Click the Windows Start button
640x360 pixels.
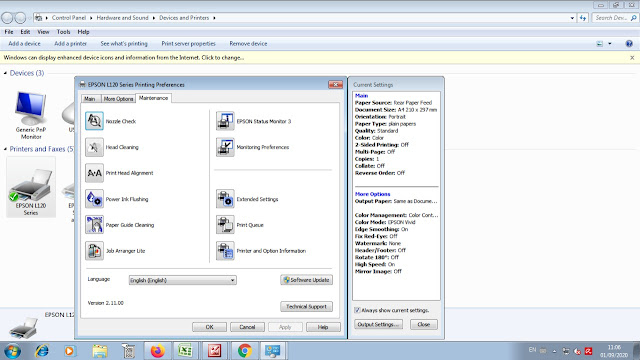tap(13, 351)
